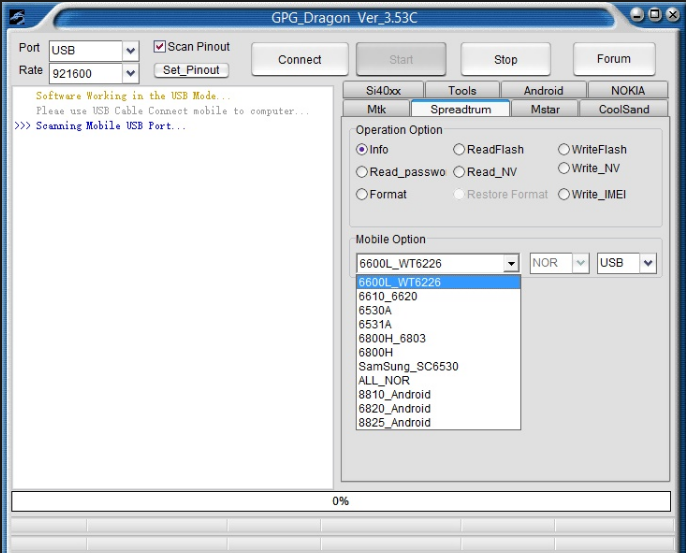Open the Rate dropdown arrow
Screen dimensions: 686x553
[x=130, y=73]
